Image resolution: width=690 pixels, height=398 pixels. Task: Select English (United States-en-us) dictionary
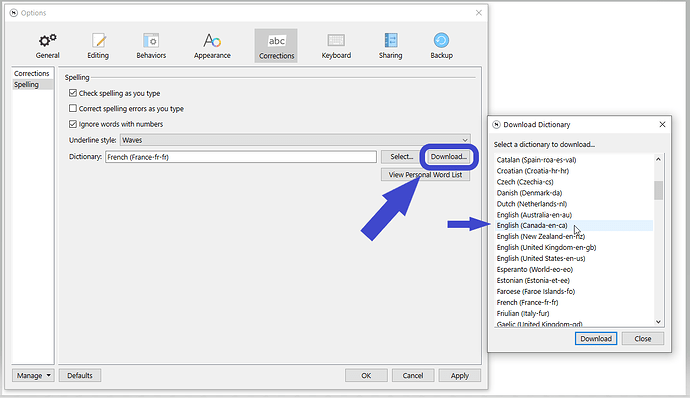573,258
